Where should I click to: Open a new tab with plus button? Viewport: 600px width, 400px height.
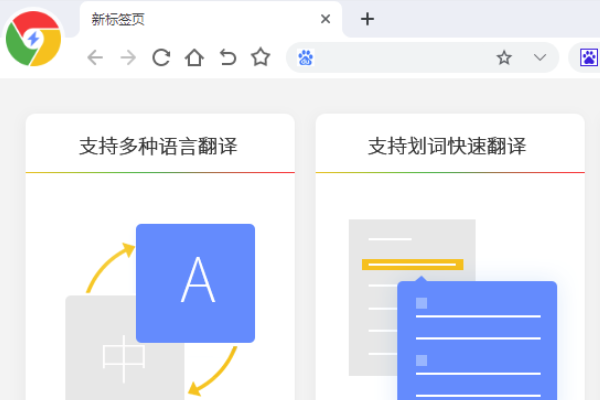pyautogui.click(x=367, y=19)
